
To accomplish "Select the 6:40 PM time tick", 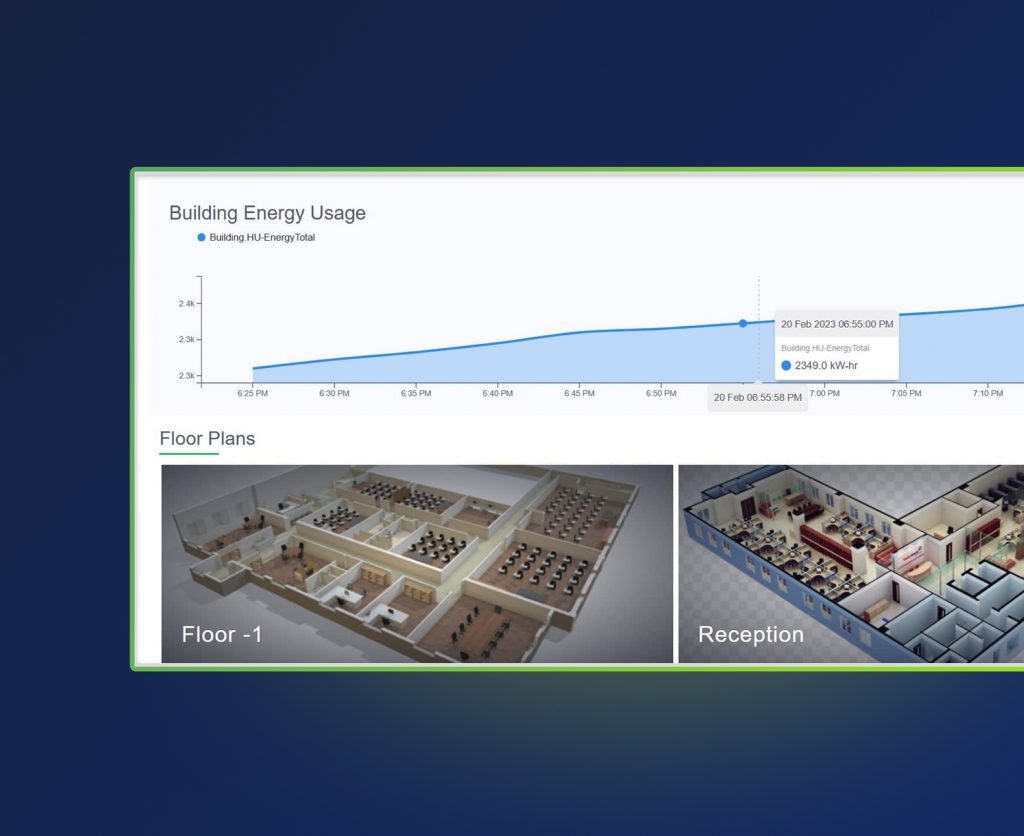I will tap(497, 394).
